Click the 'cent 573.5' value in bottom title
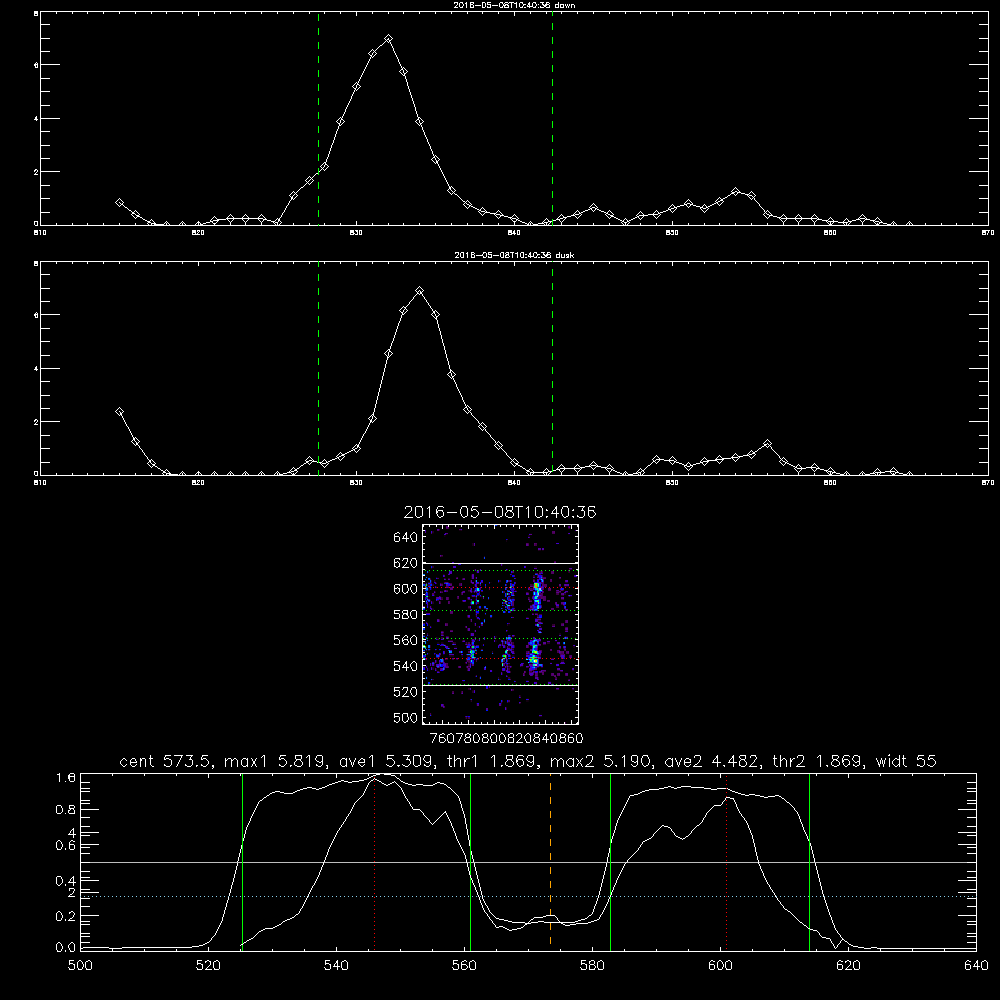1000x1000 pixels. coord(166,761)
